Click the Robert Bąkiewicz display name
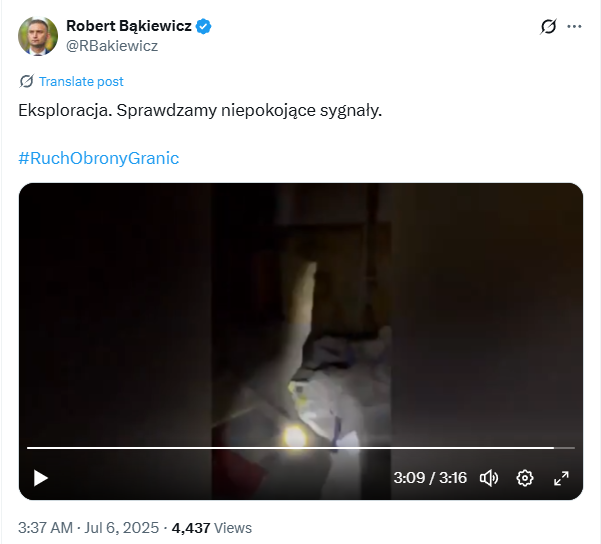This screenshot has width=601, height=544. [x=129, y=26]
